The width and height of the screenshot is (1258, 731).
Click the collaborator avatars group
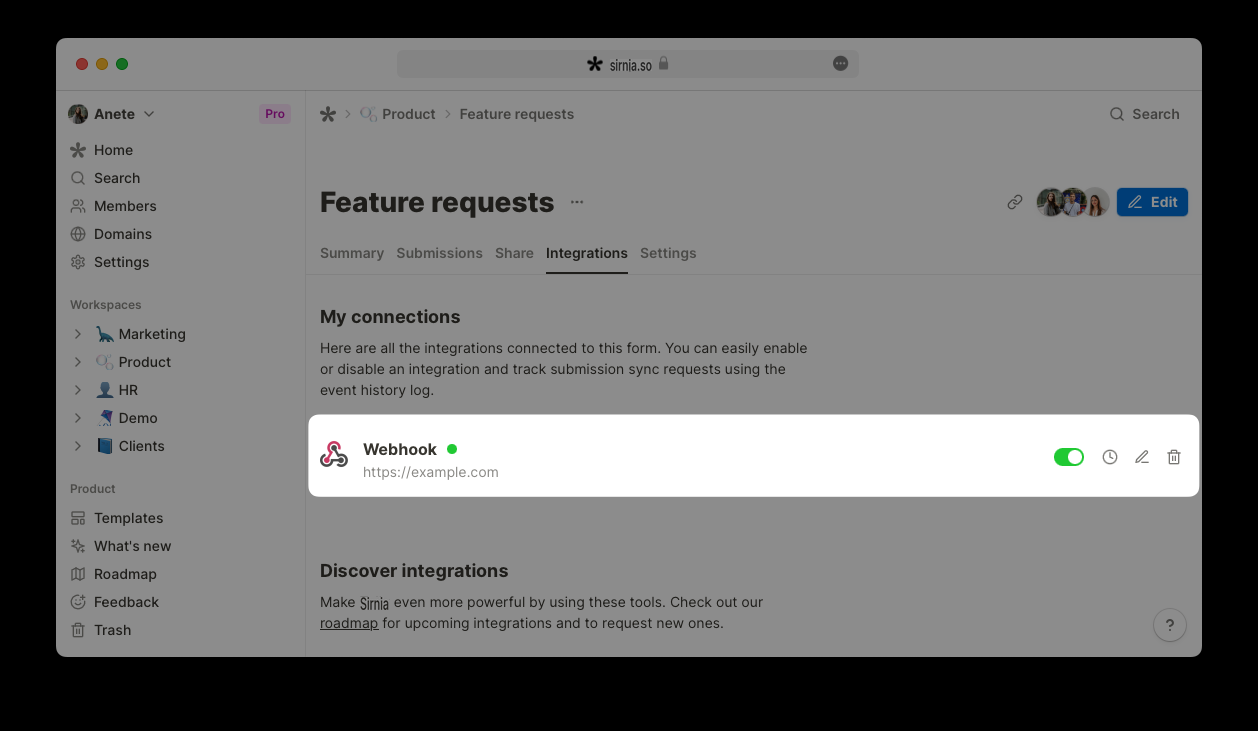click(x=1073, y=202)
